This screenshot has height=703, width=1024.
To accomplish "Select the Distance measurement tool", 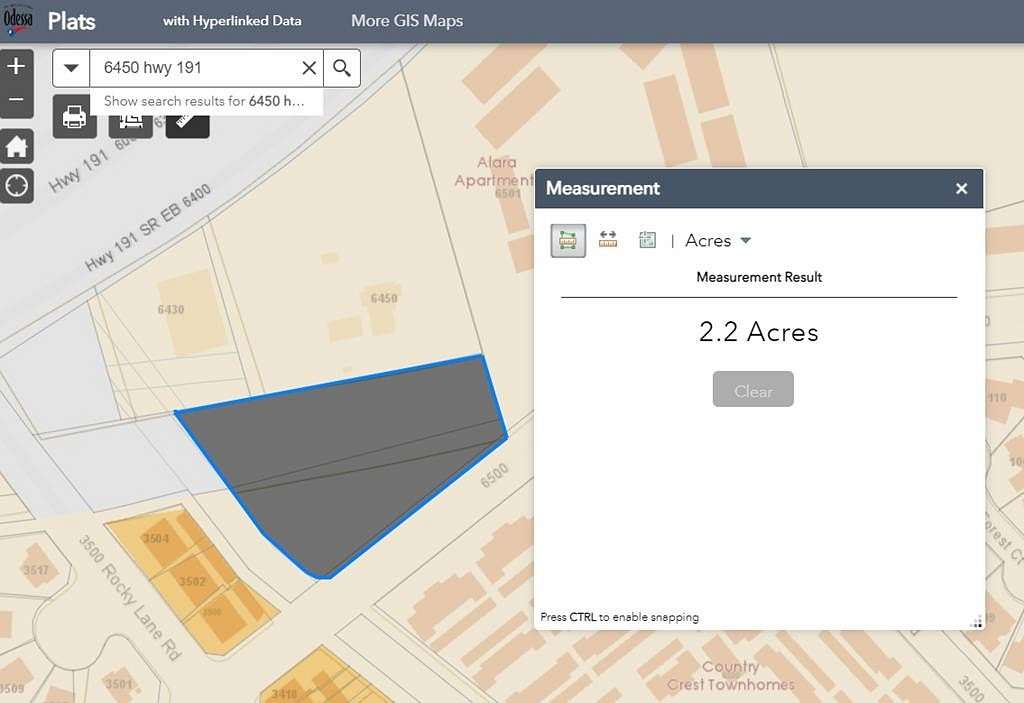I will [607, 240].
